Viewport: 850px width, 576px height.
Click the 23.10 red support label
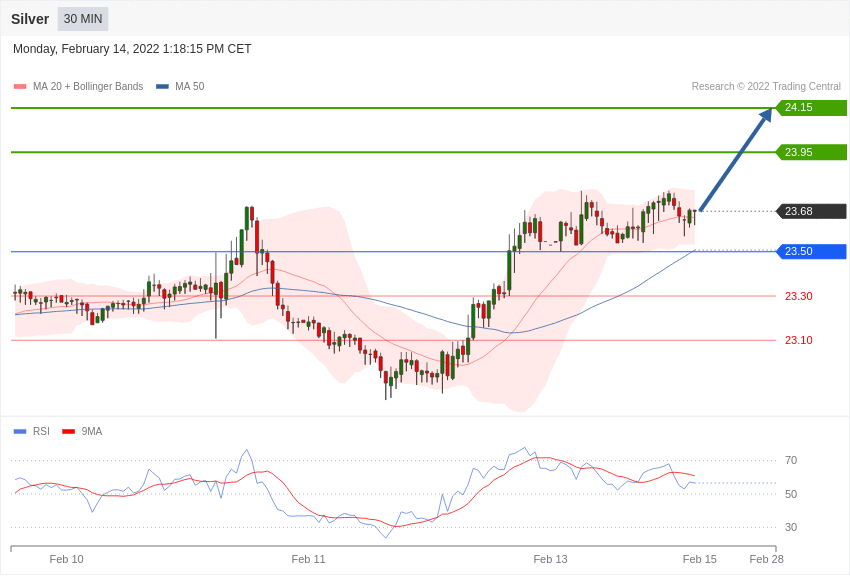point(799,340)
